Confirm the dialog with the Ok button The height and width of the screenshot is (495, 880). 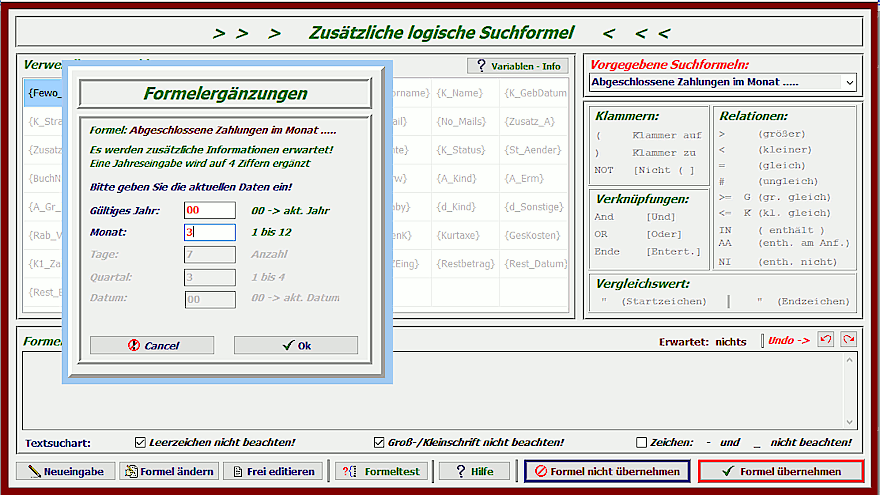[296, 345]
